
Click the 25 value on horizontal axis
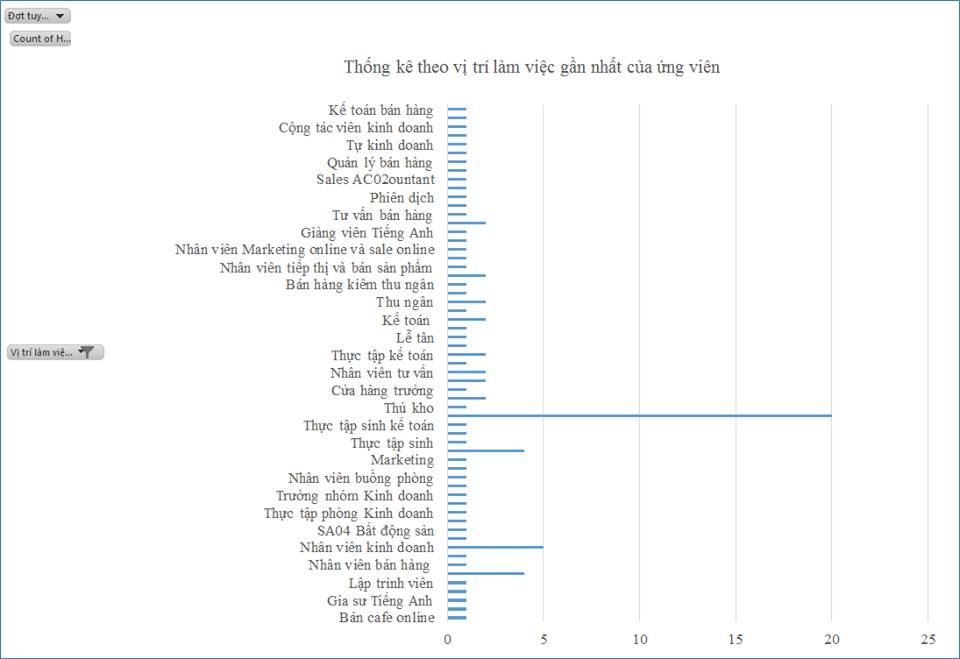pyautogui.click(x=927, y=640)
